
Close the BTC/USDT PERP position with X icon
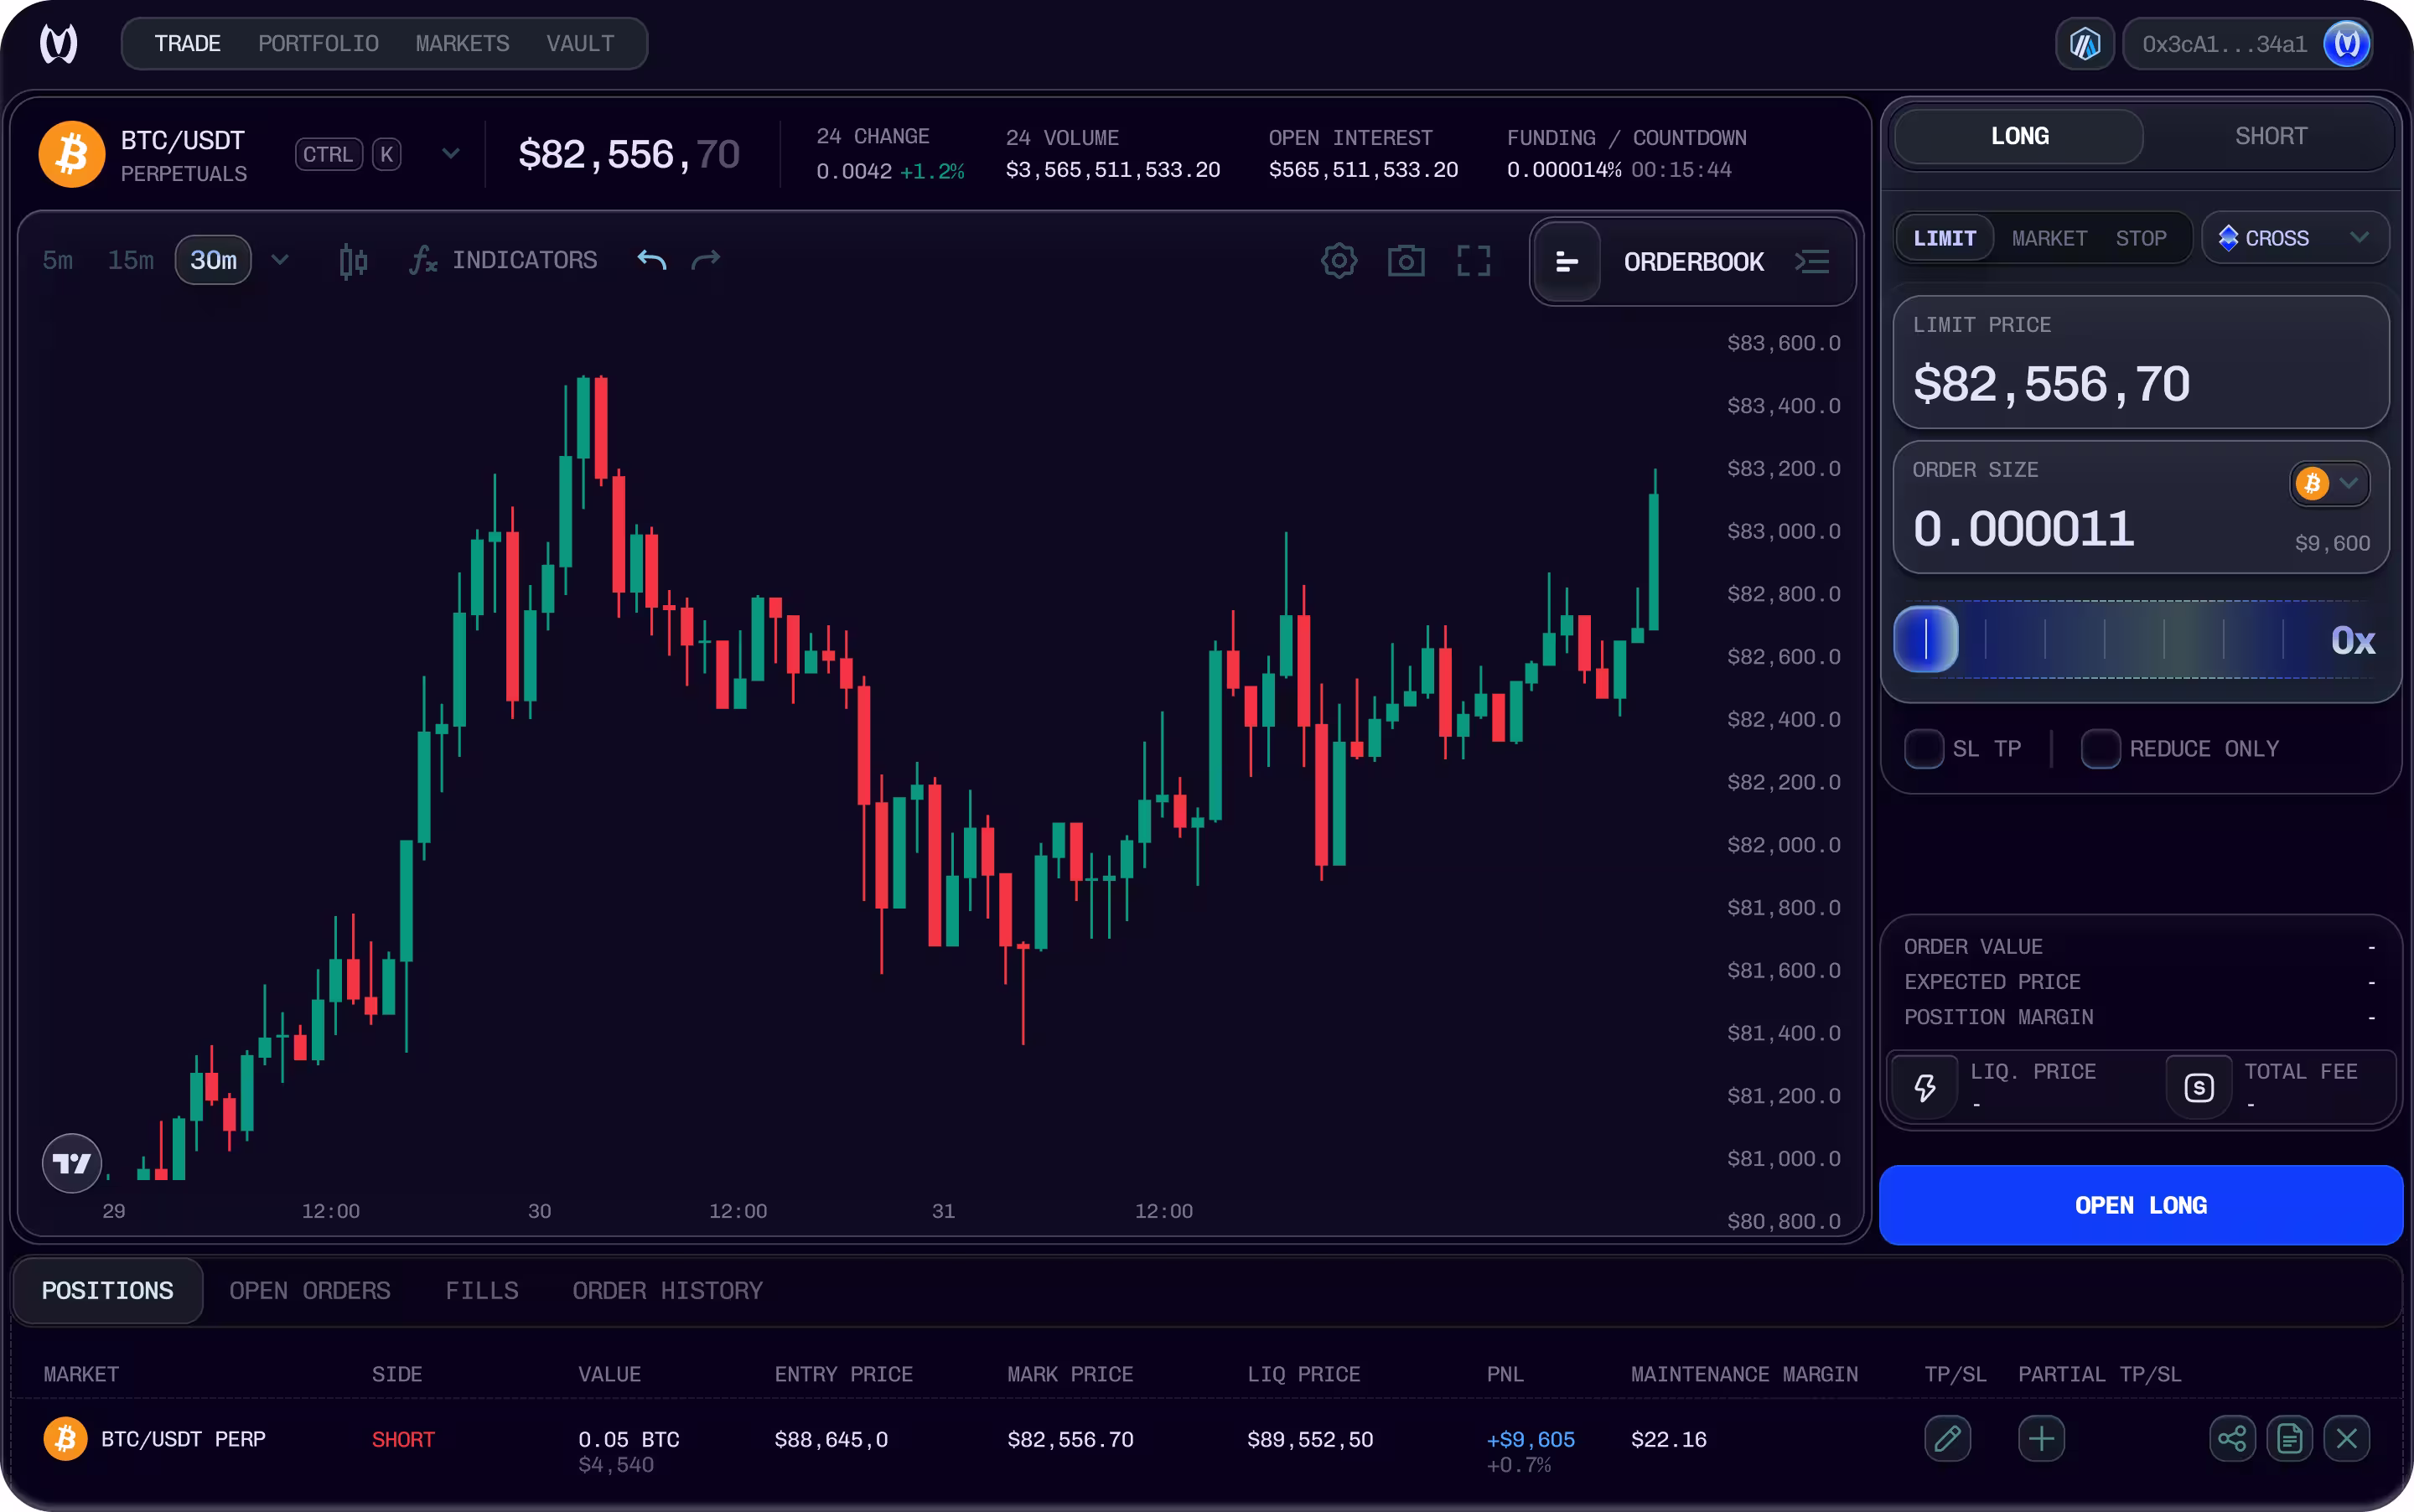(2347, 1438)
